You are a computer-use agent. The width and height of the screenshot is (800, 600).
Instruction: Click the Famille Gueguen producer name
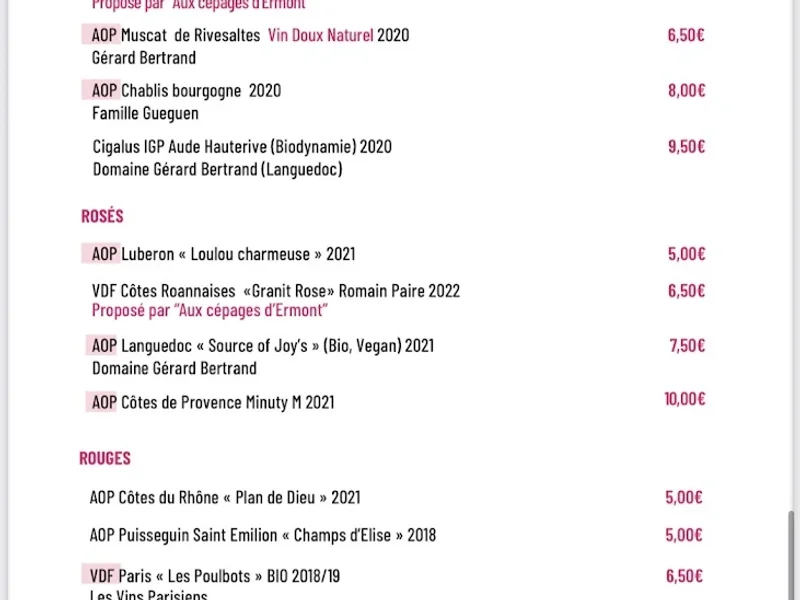(145, 113)
